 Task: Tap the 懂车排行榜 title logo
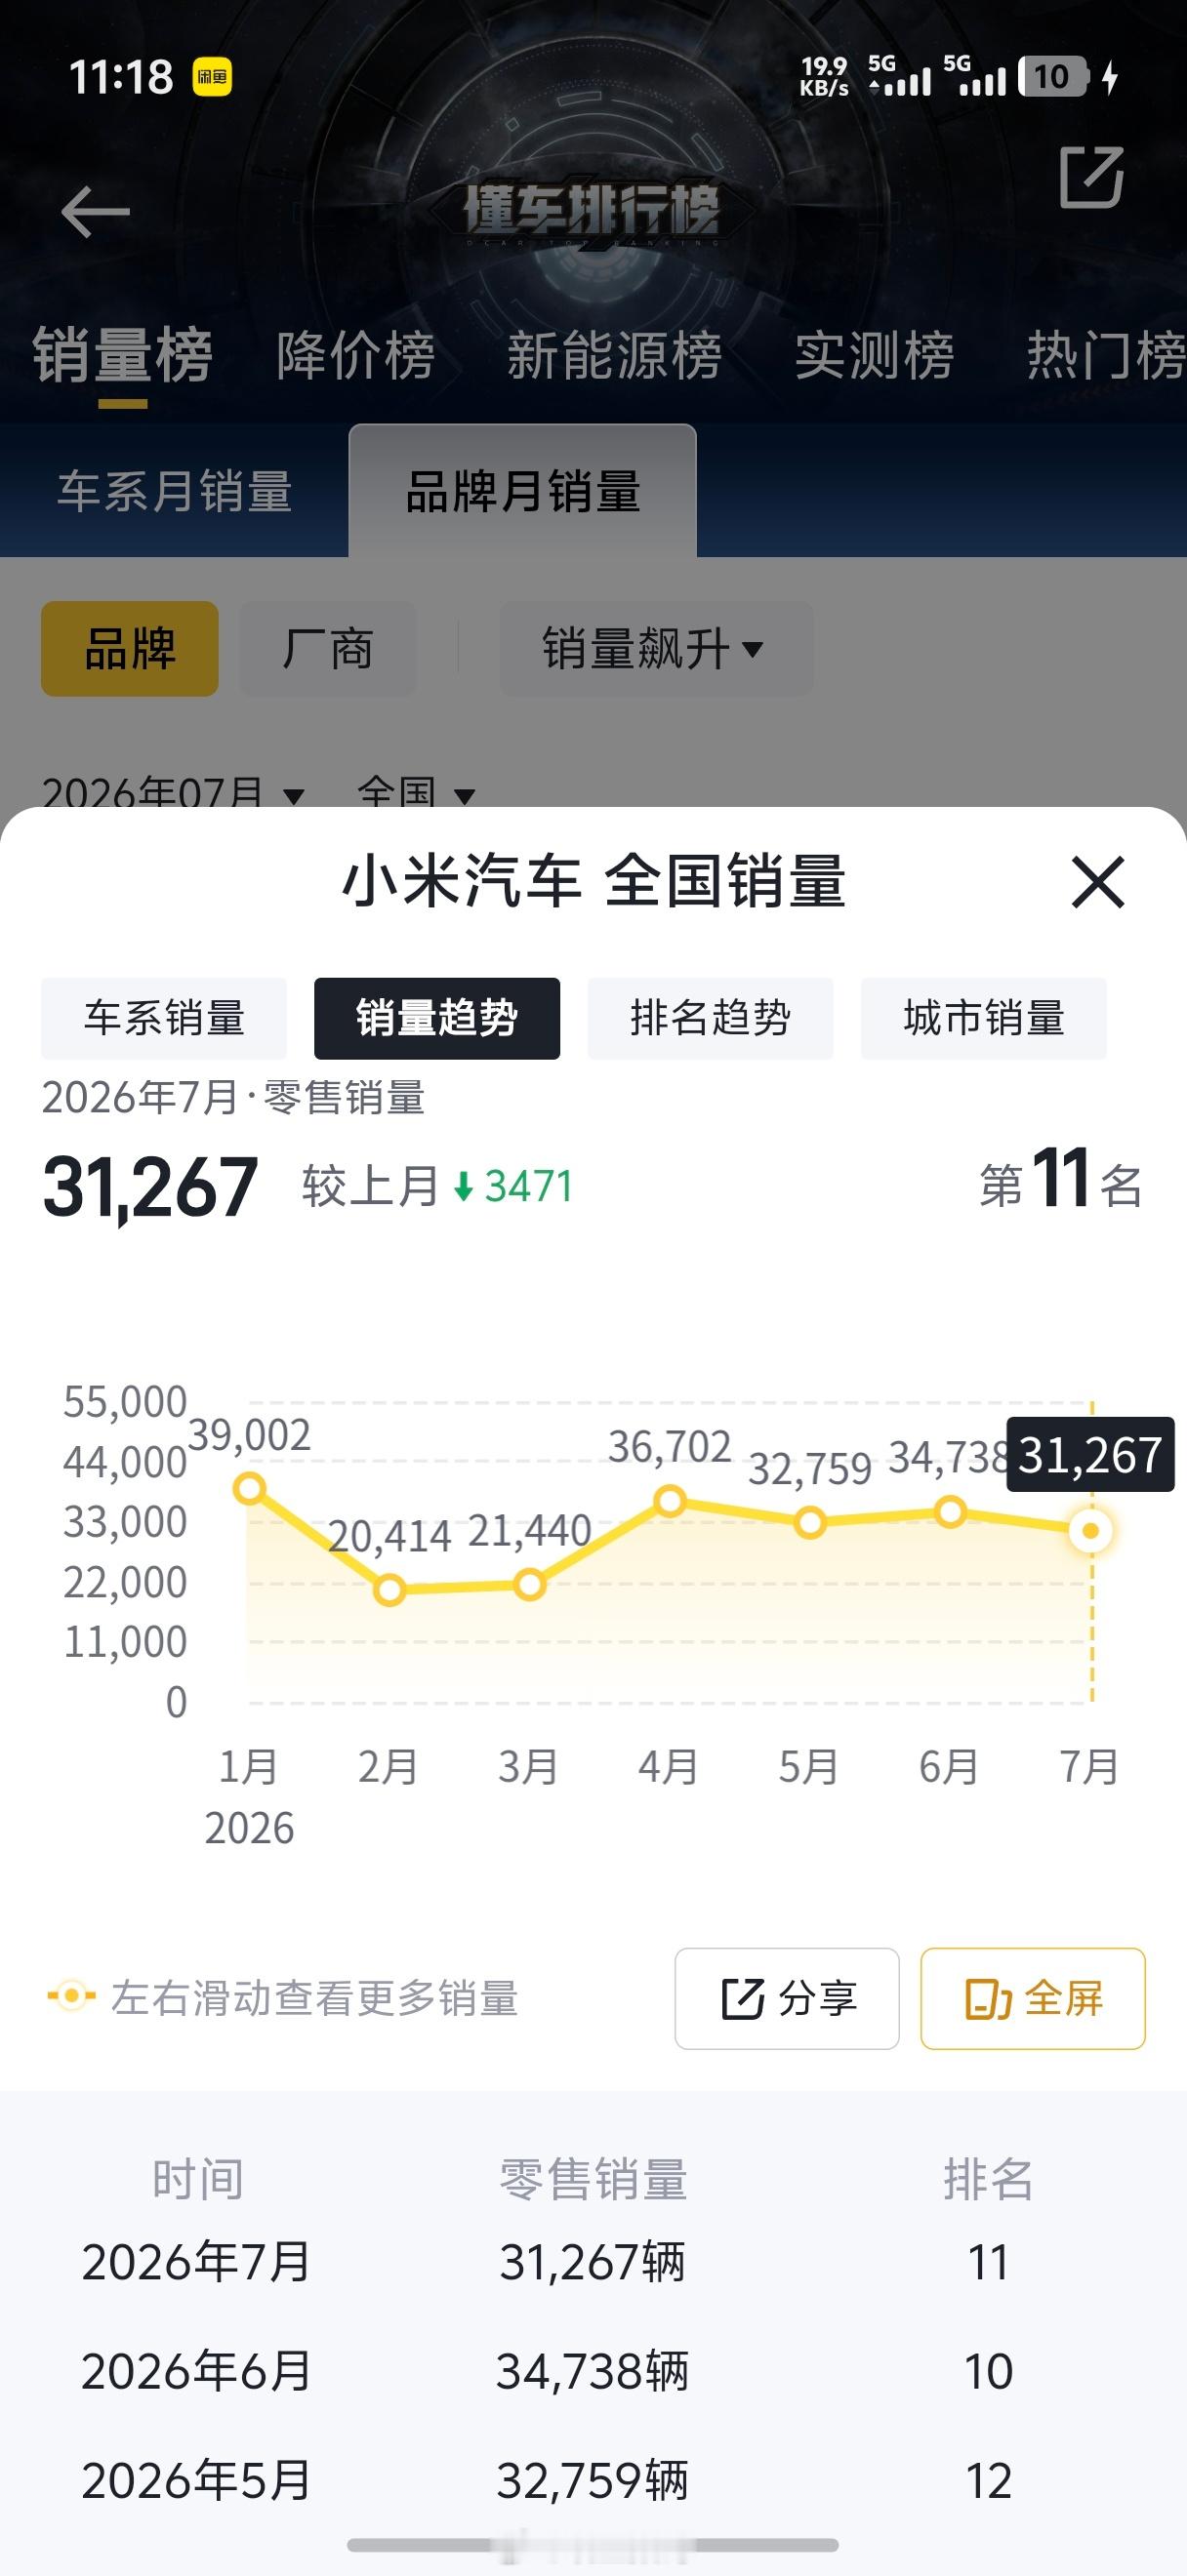click(591, 213)
